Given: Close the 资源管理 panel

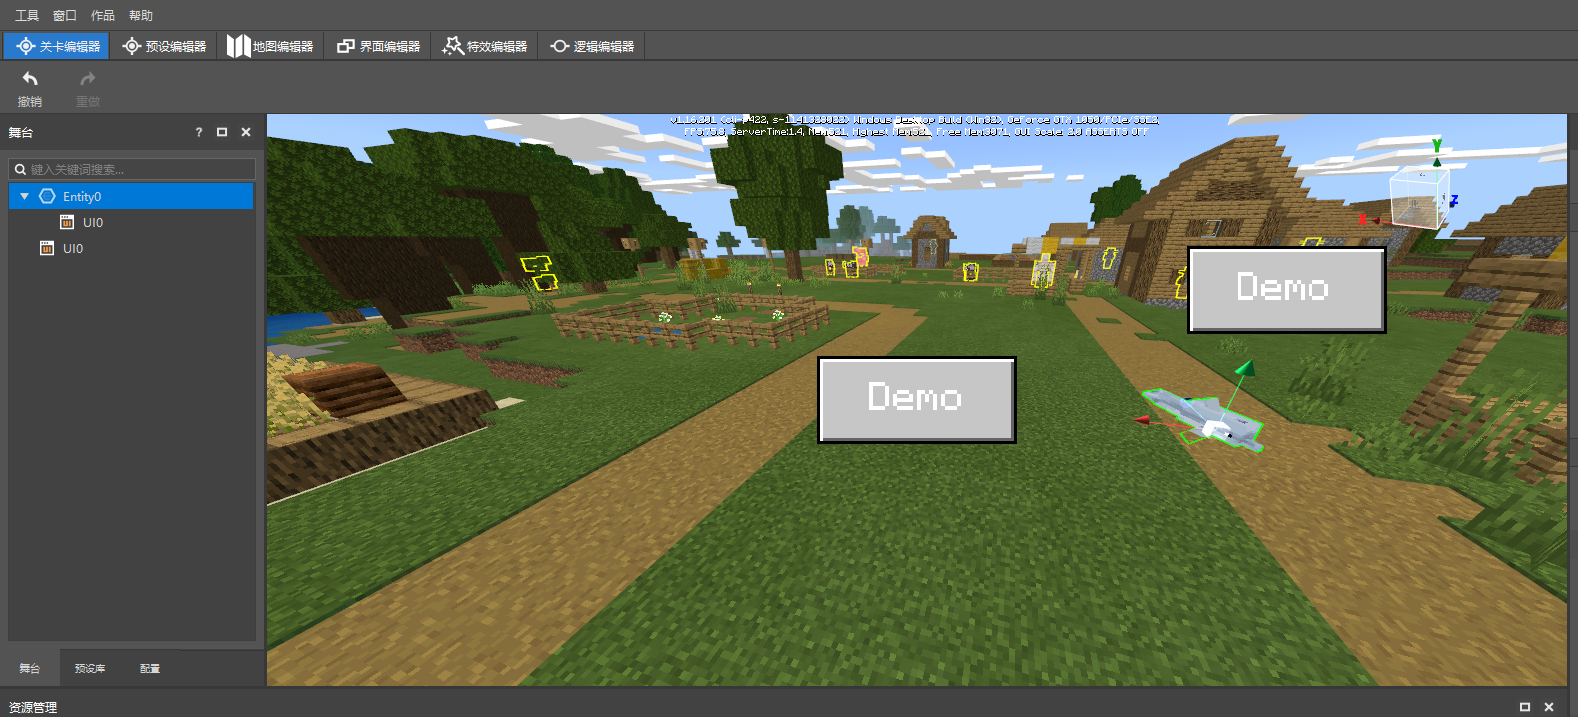Looking at the screenshot, I should [1549, 707].
